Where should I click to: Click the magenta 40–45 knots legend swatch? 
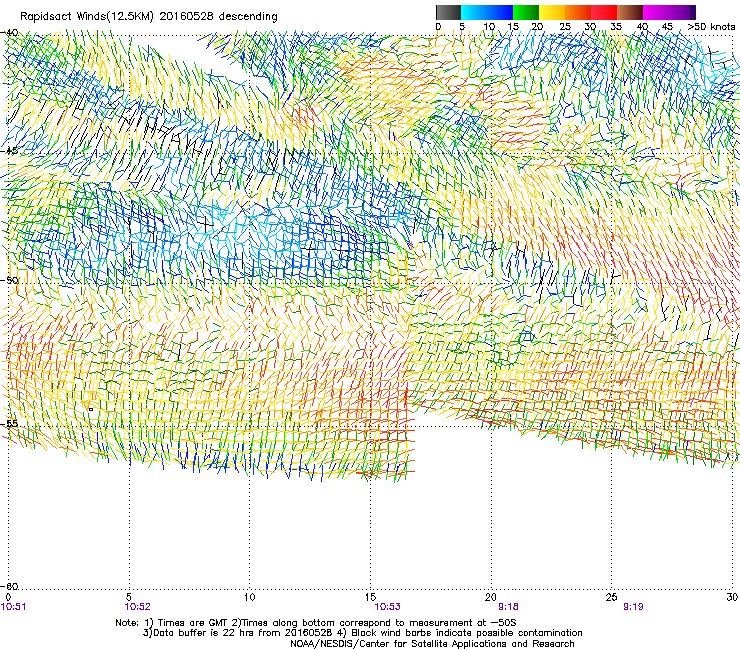[656, 12]
